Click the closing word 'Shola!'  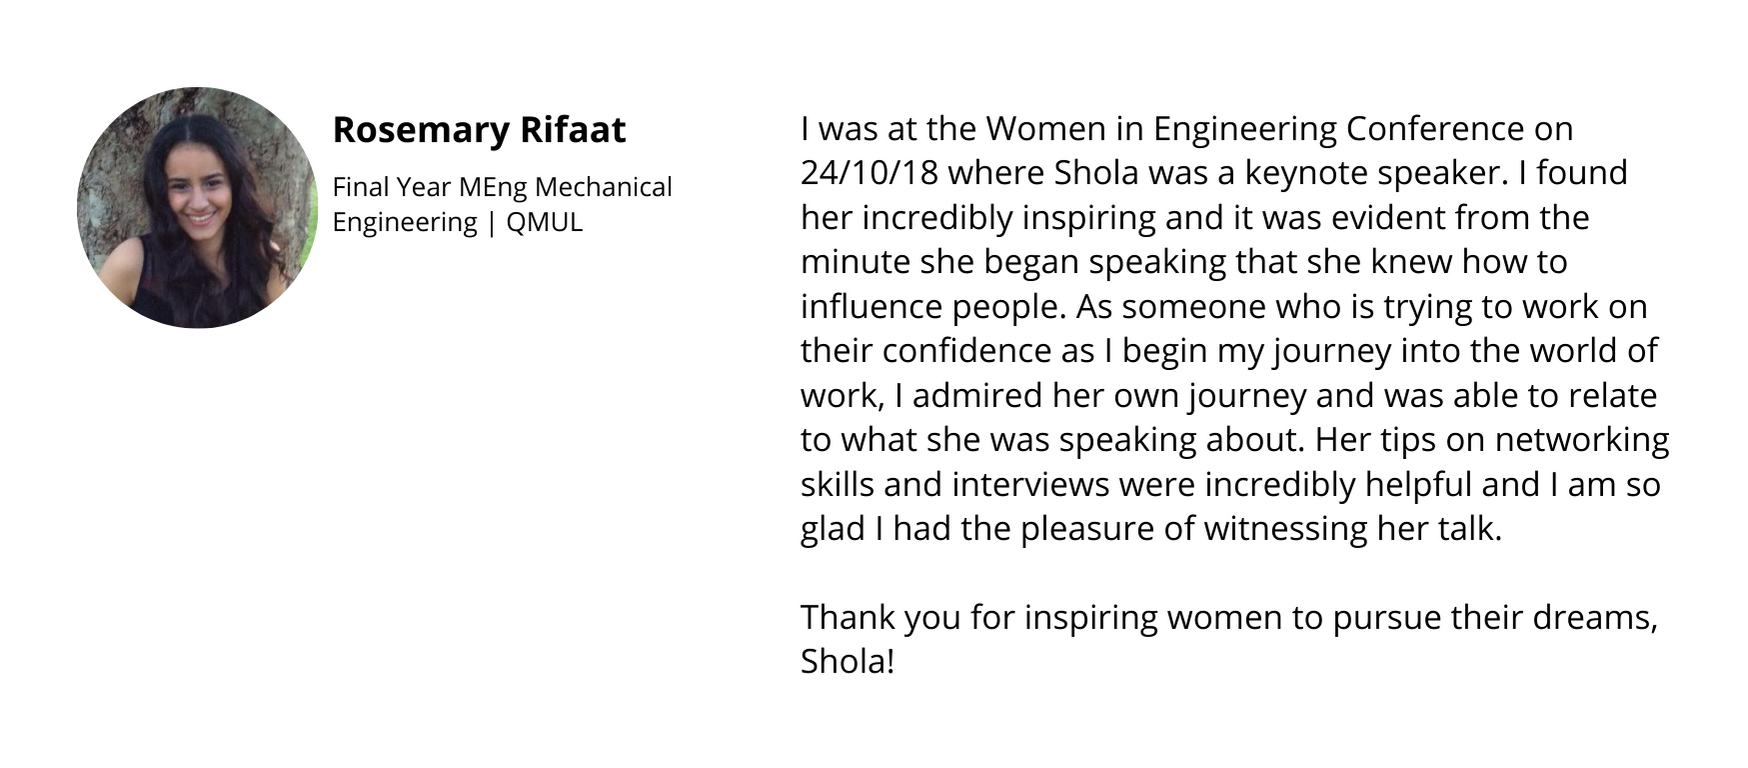pos(847,662)
